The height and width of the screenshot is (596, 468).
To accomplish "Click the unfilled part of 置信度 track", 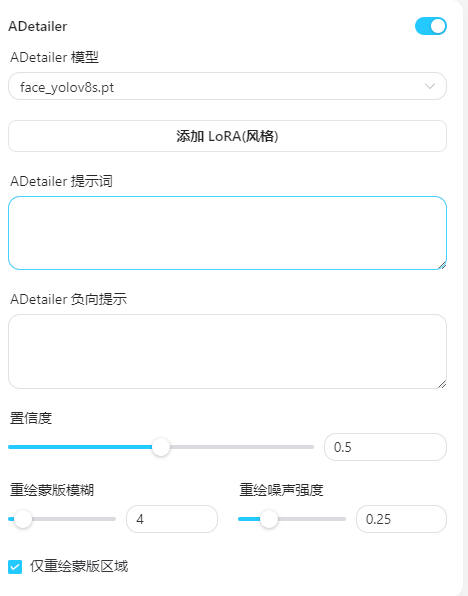I will (x=242, y=447).
